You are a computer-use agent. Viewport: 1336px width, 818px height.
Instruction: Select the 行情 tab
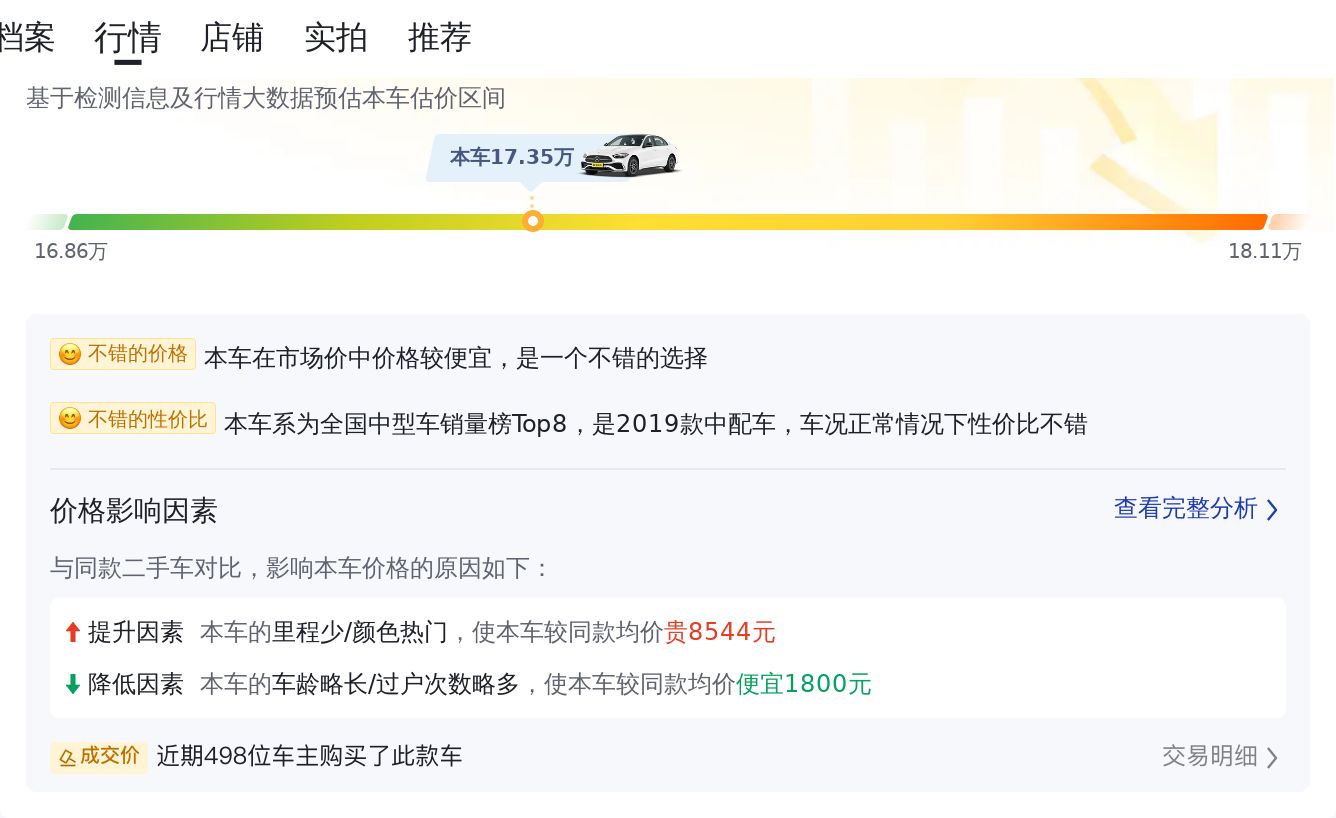[x=128, y=38]
